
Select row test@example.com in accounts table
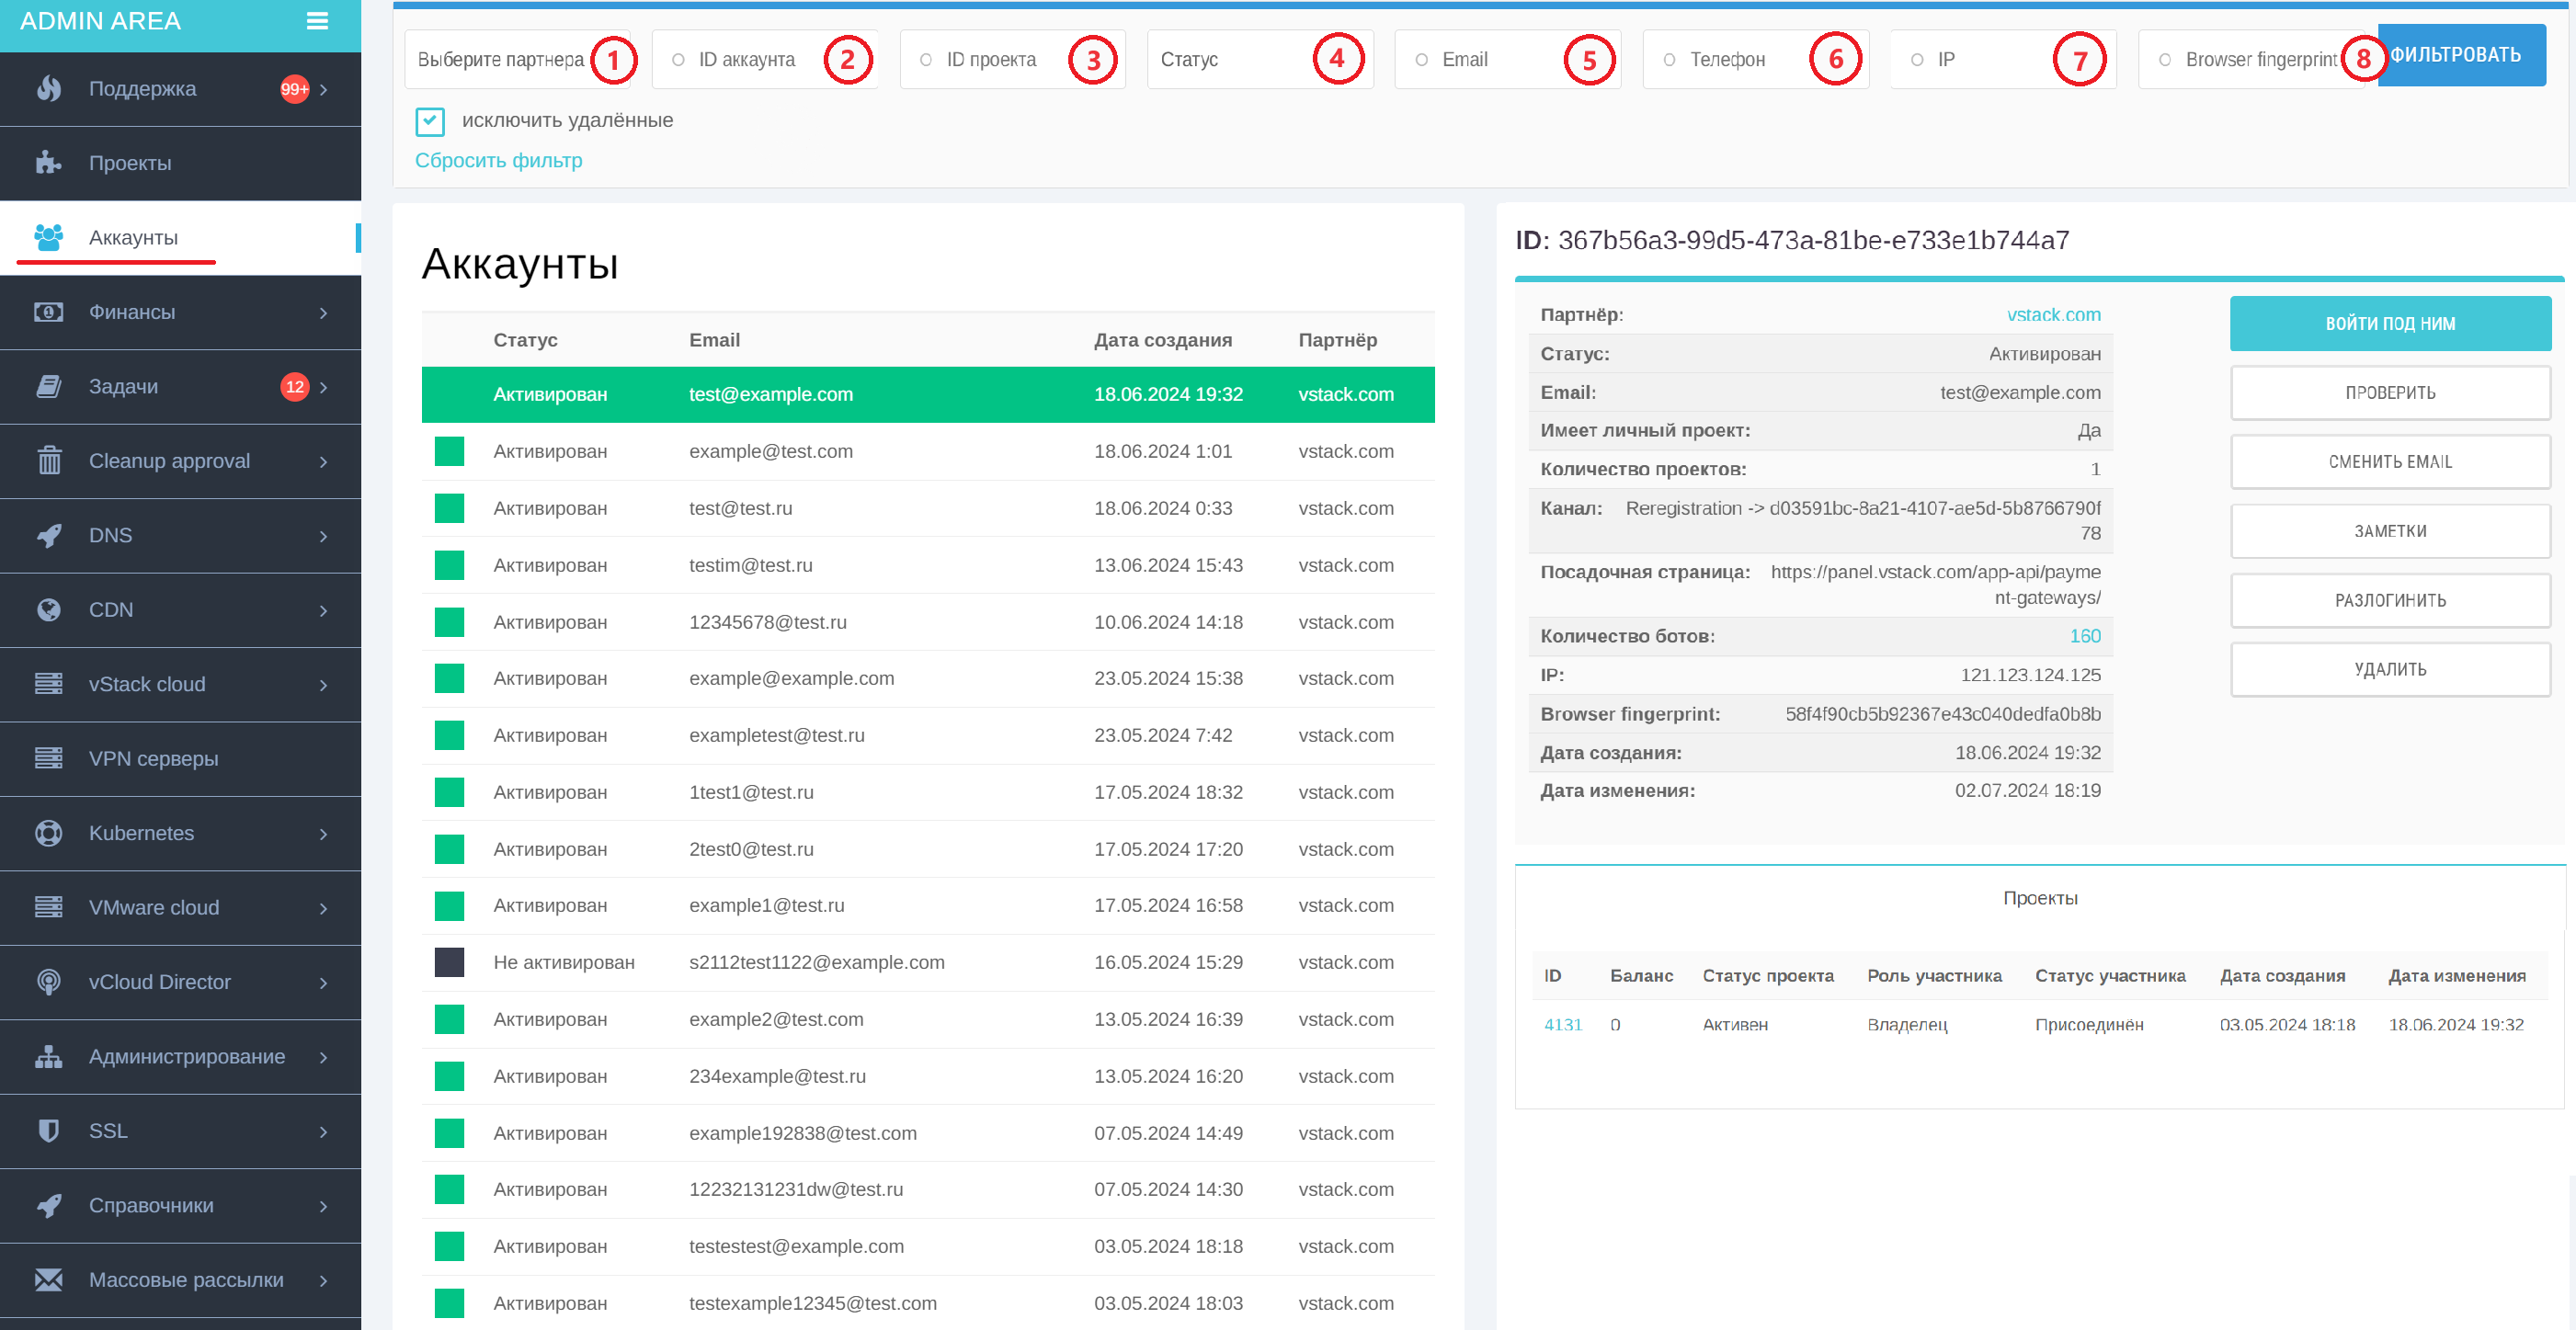click(x=928, y=394)
